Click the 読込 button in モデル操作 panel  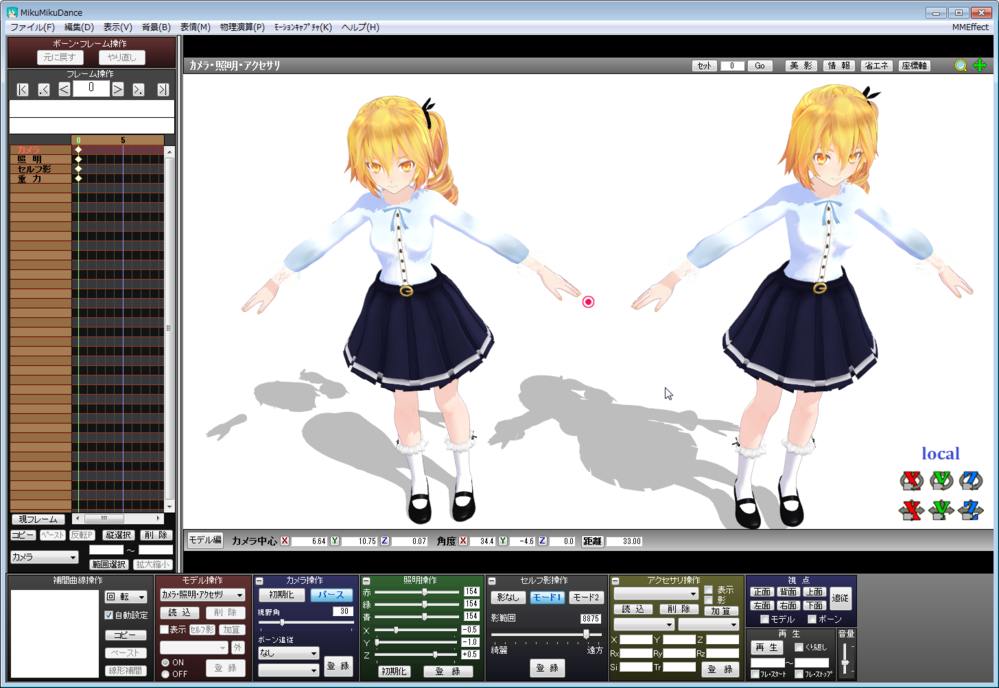tap(179, 613)
